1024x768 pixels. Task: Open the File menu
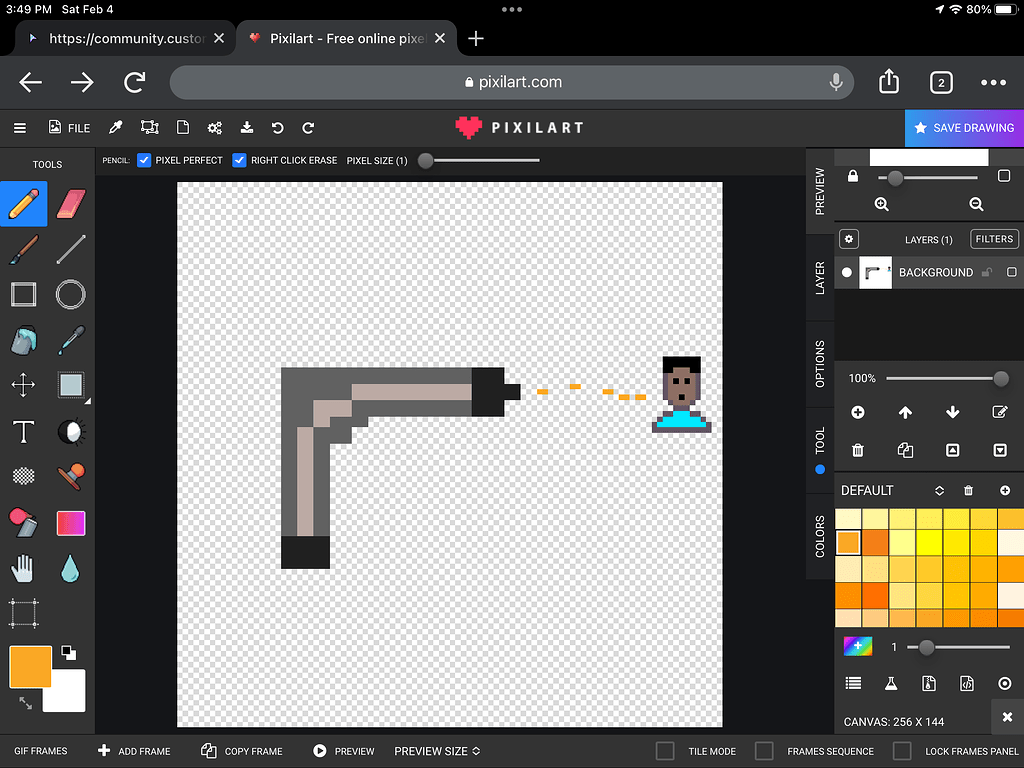click(x=69, y=128)
